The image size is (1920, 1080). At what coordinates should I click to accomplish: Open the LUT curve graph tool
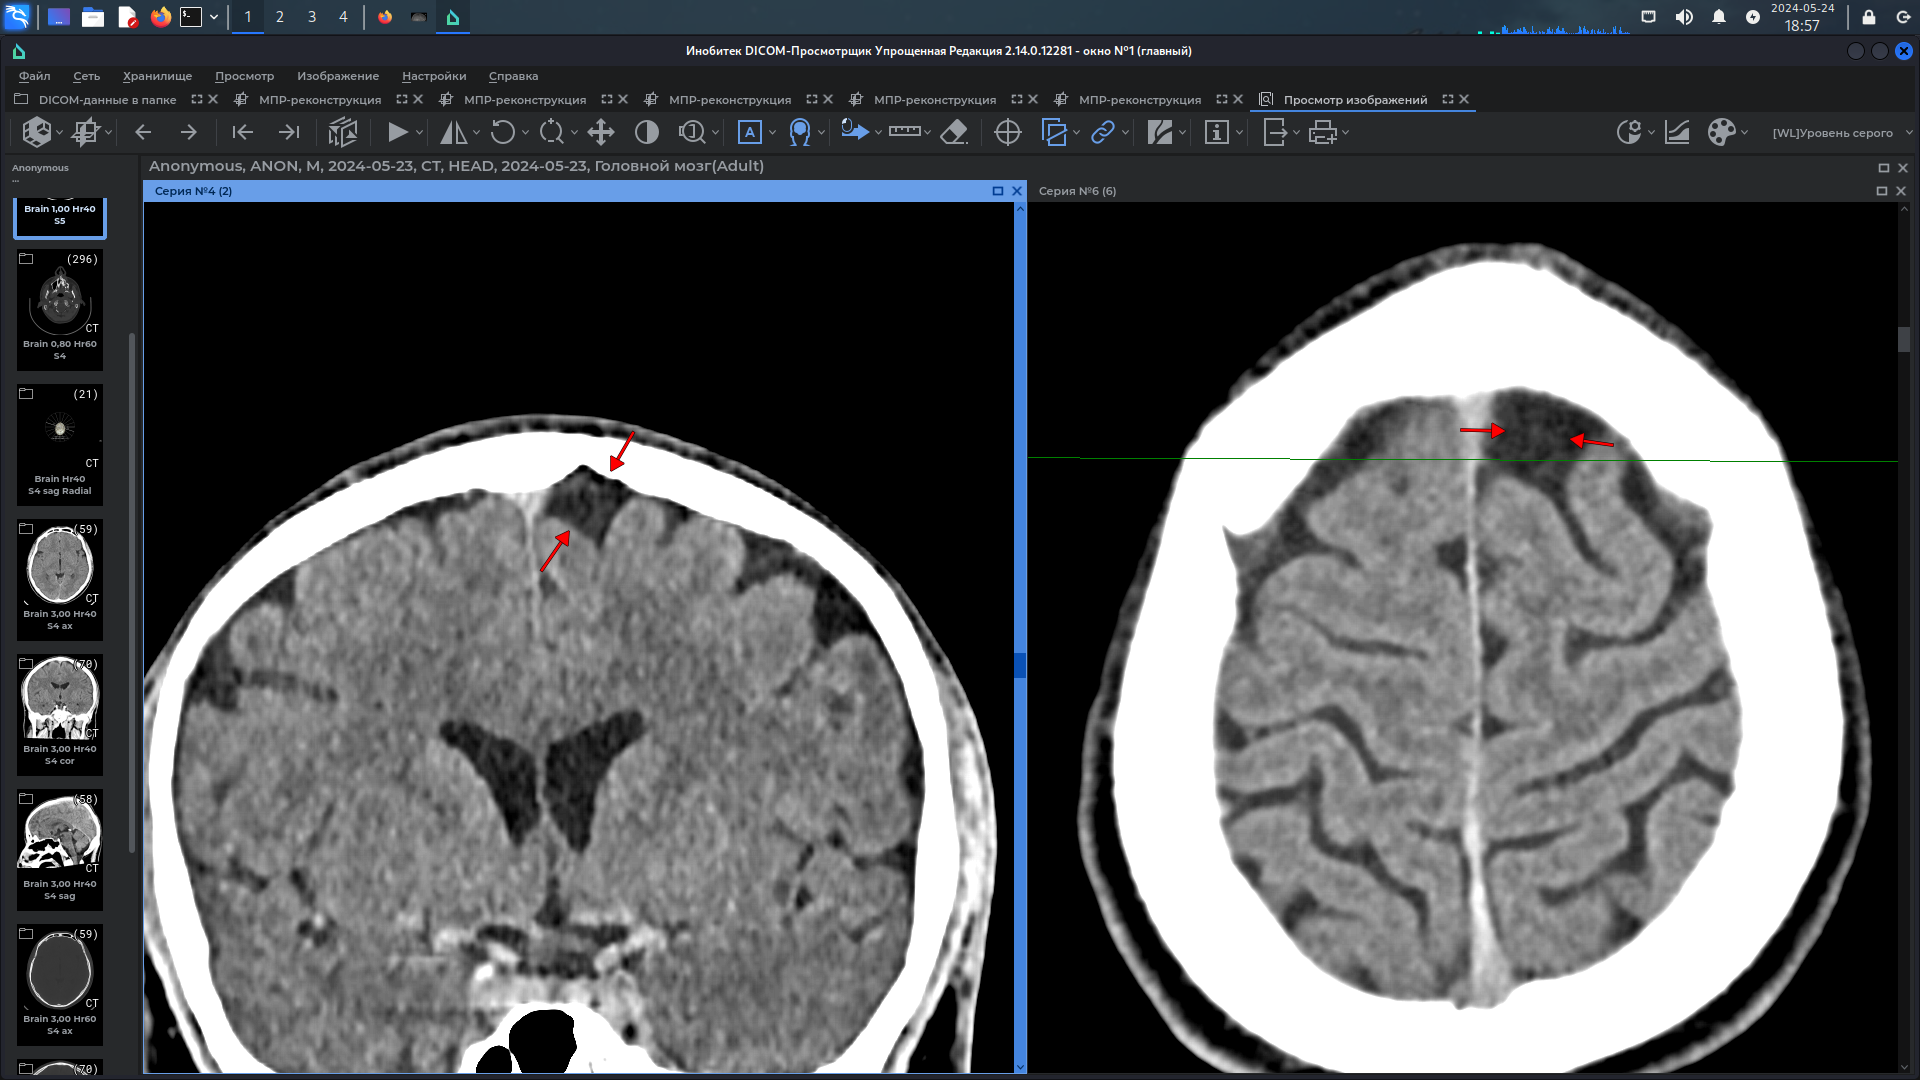[1677, 132]
